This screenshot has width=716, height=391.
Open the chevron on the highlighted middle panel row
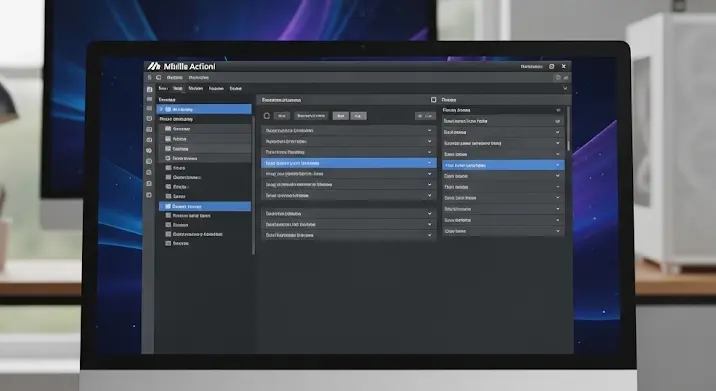pos(429,163)
